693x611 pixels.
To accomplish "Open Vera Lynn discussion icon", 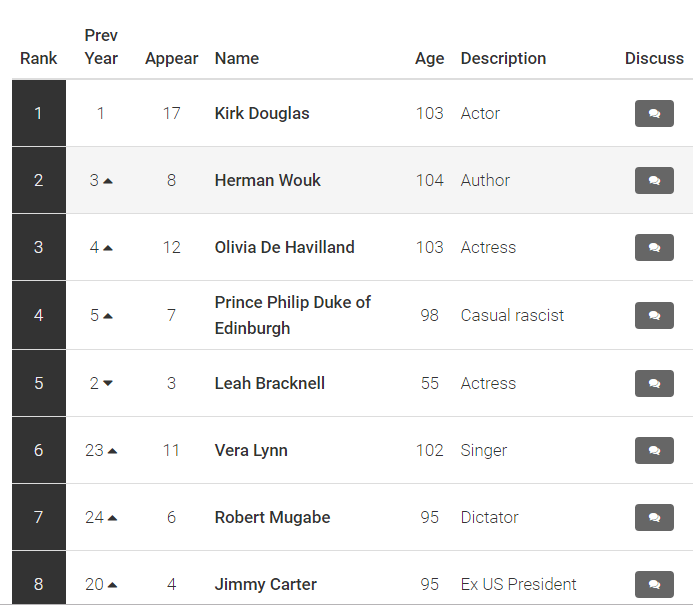I will point(654,451).
